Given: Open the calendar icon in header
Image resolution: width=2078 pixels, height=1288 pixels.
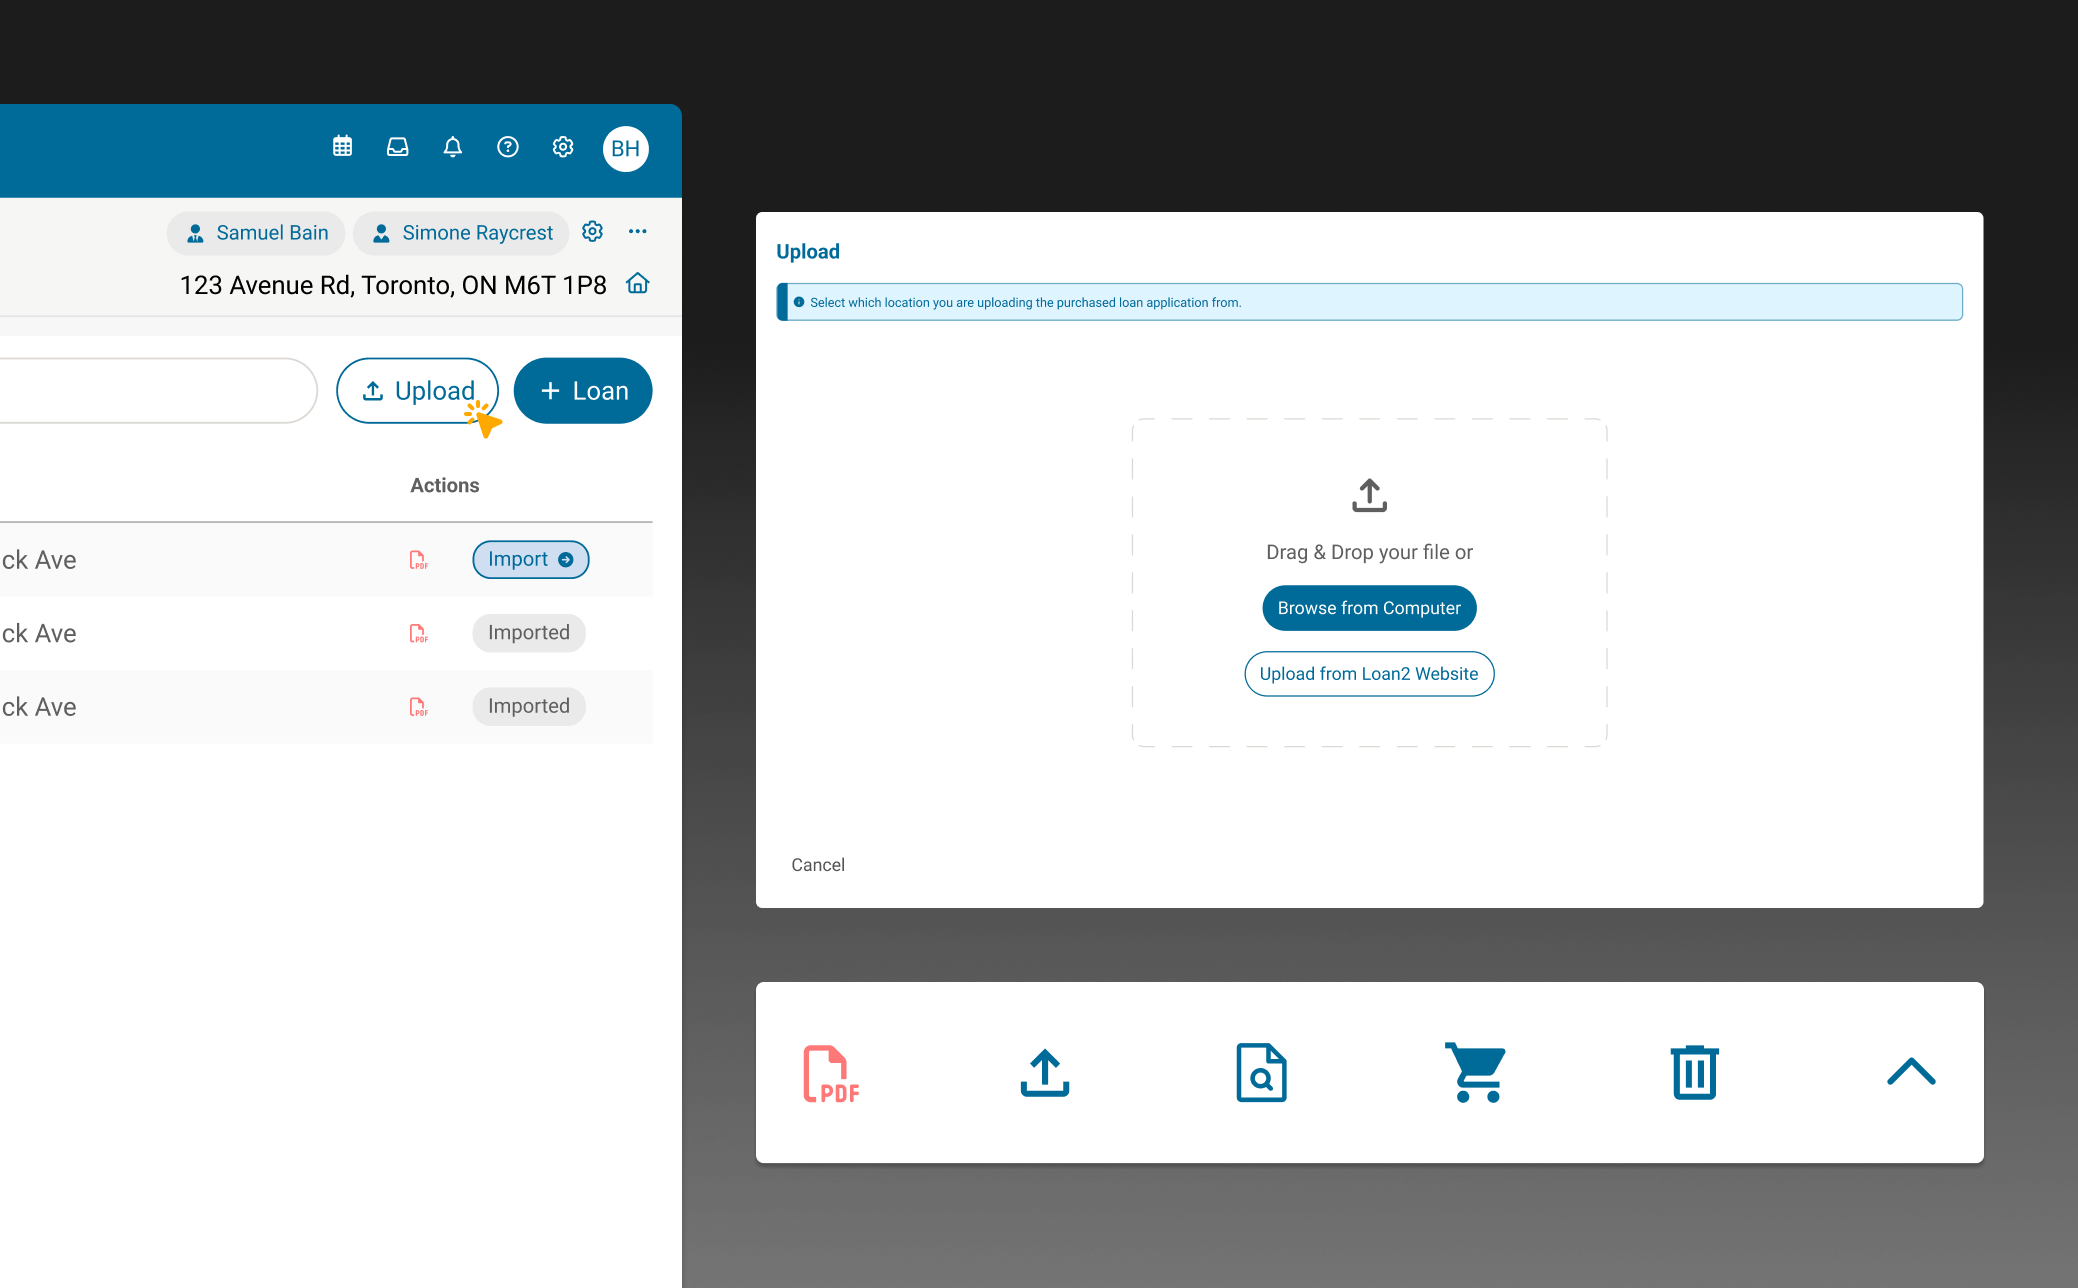Looking at the screenshot, I should coord(342,147).
